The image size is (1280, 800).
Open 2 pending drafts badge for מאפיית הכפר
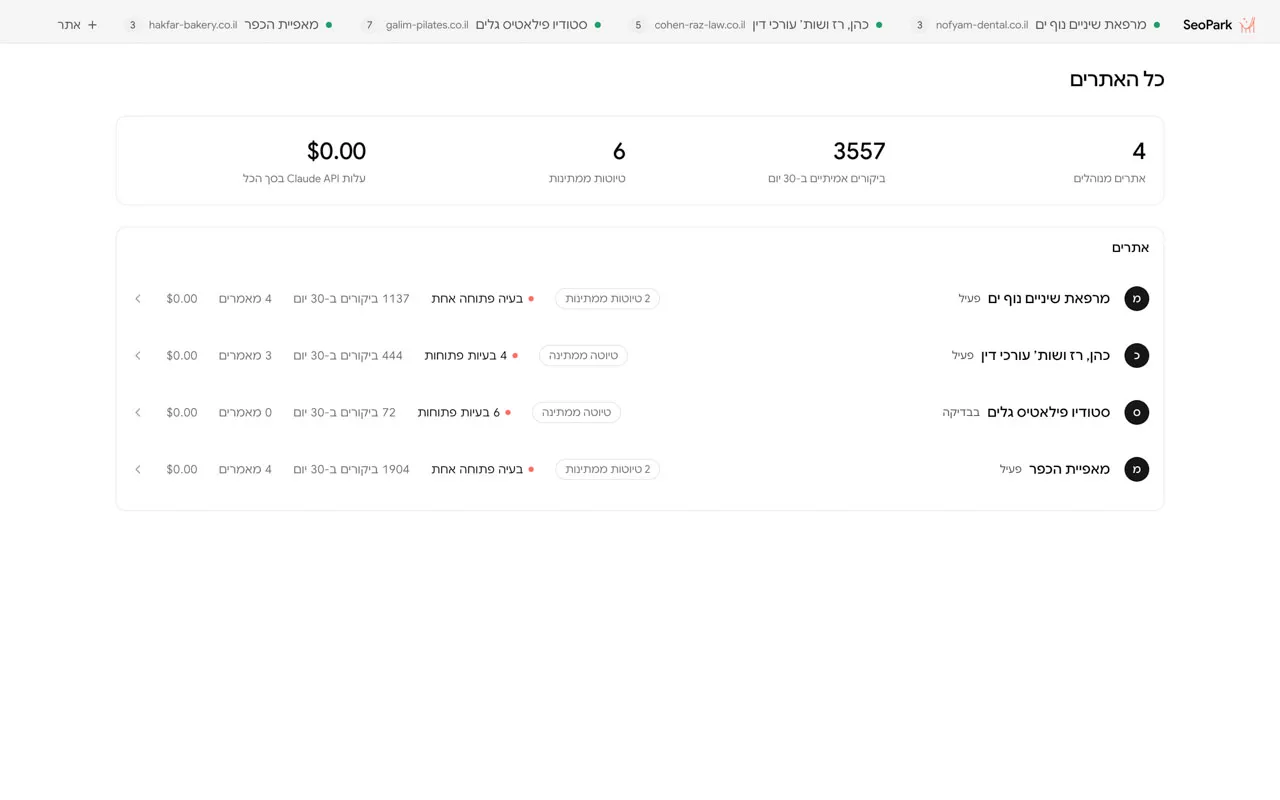(x=607, y=469)
